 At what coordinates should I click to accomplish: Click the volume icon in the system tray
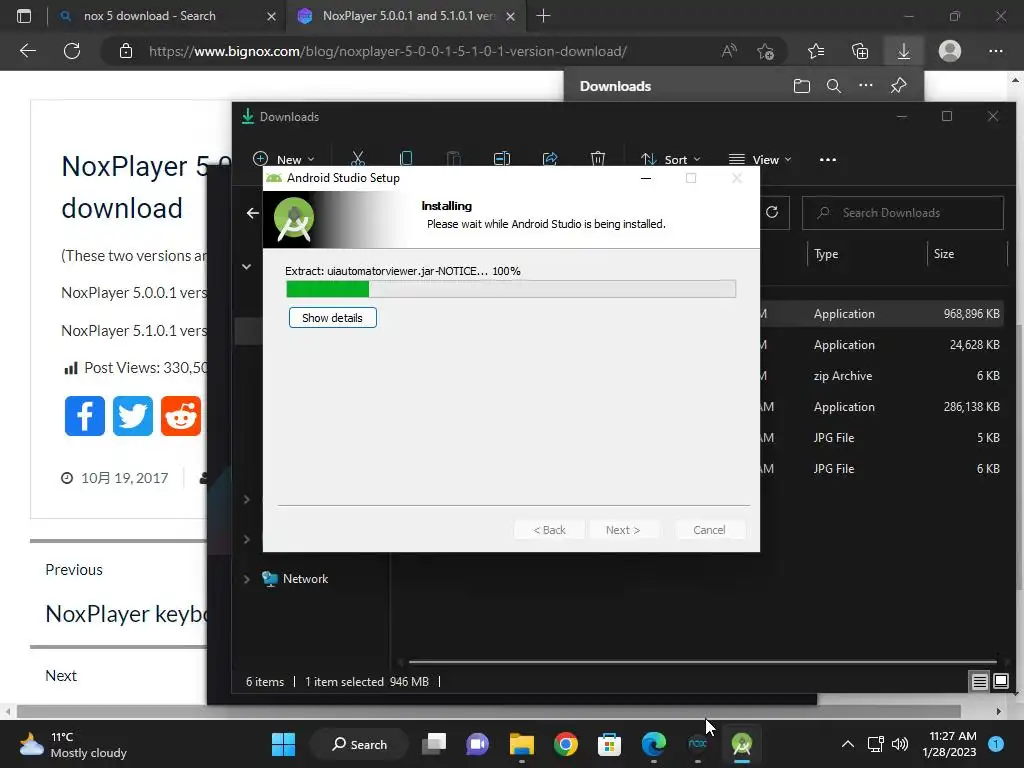(x=900, y=744)
